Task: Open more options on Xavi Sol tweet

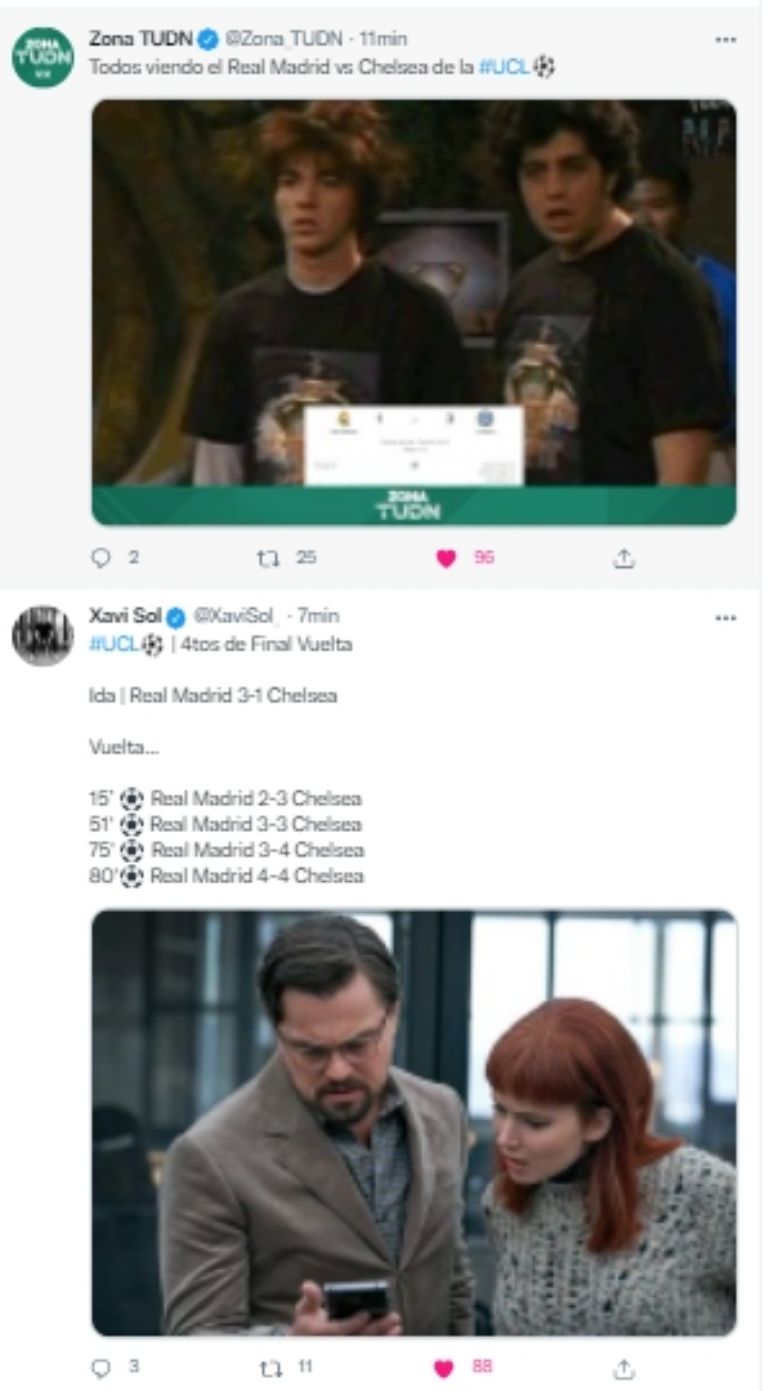Action: coord(725,618)
